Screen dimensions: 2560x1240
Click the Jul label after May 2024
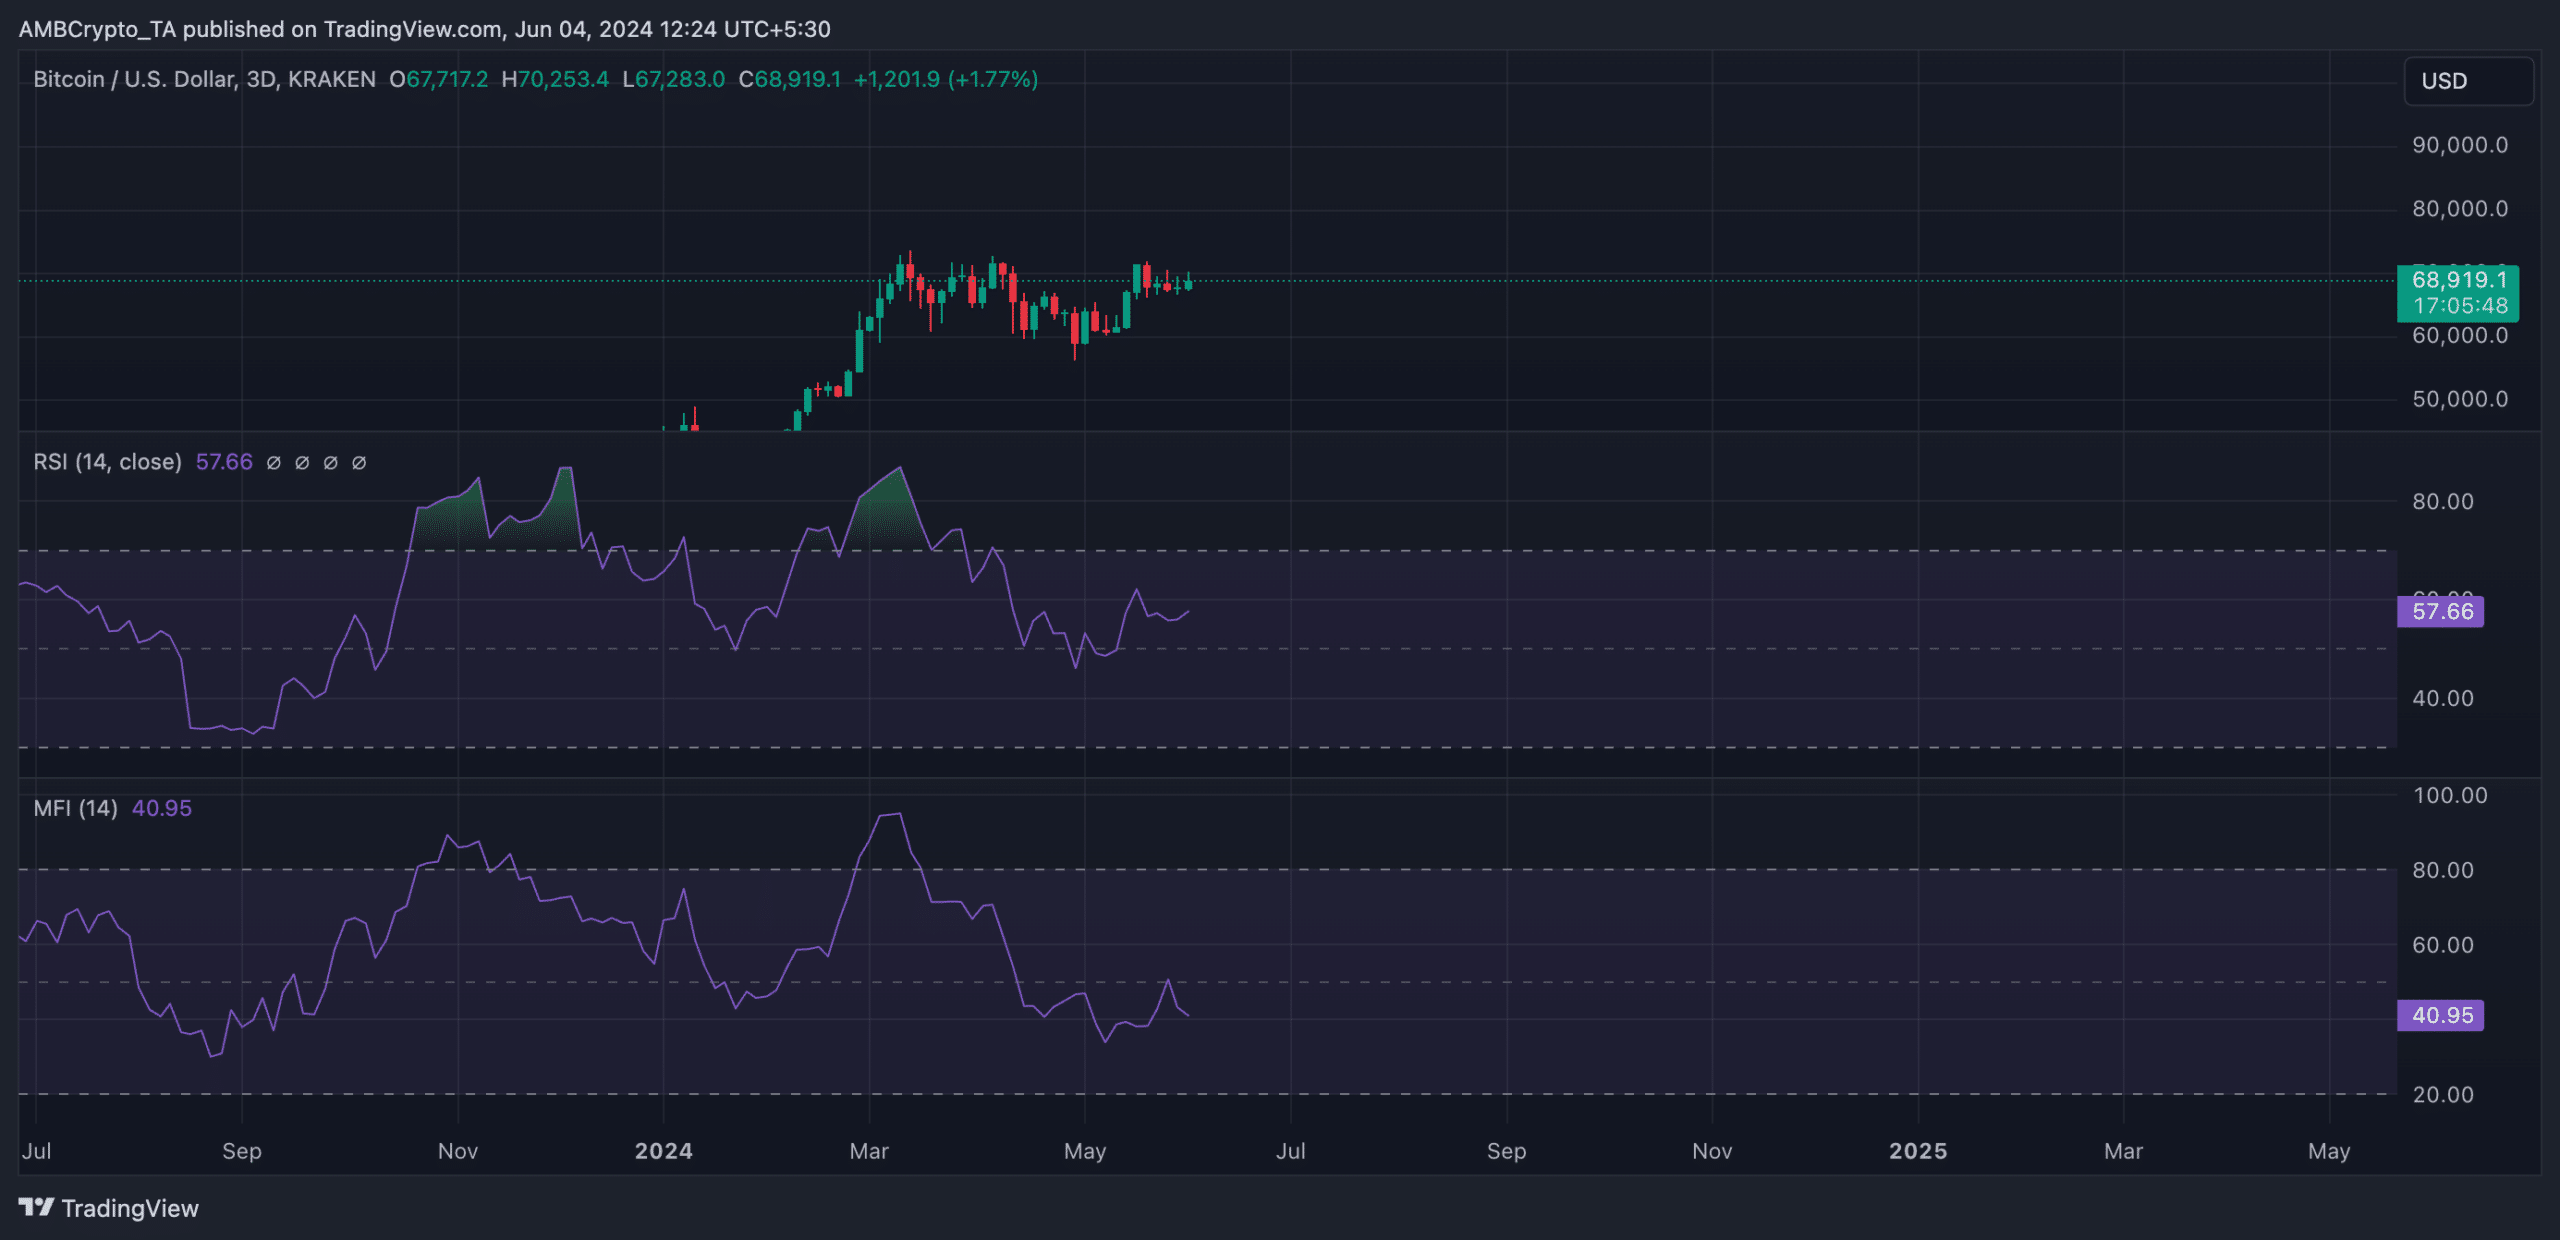click(1291, 1151)
